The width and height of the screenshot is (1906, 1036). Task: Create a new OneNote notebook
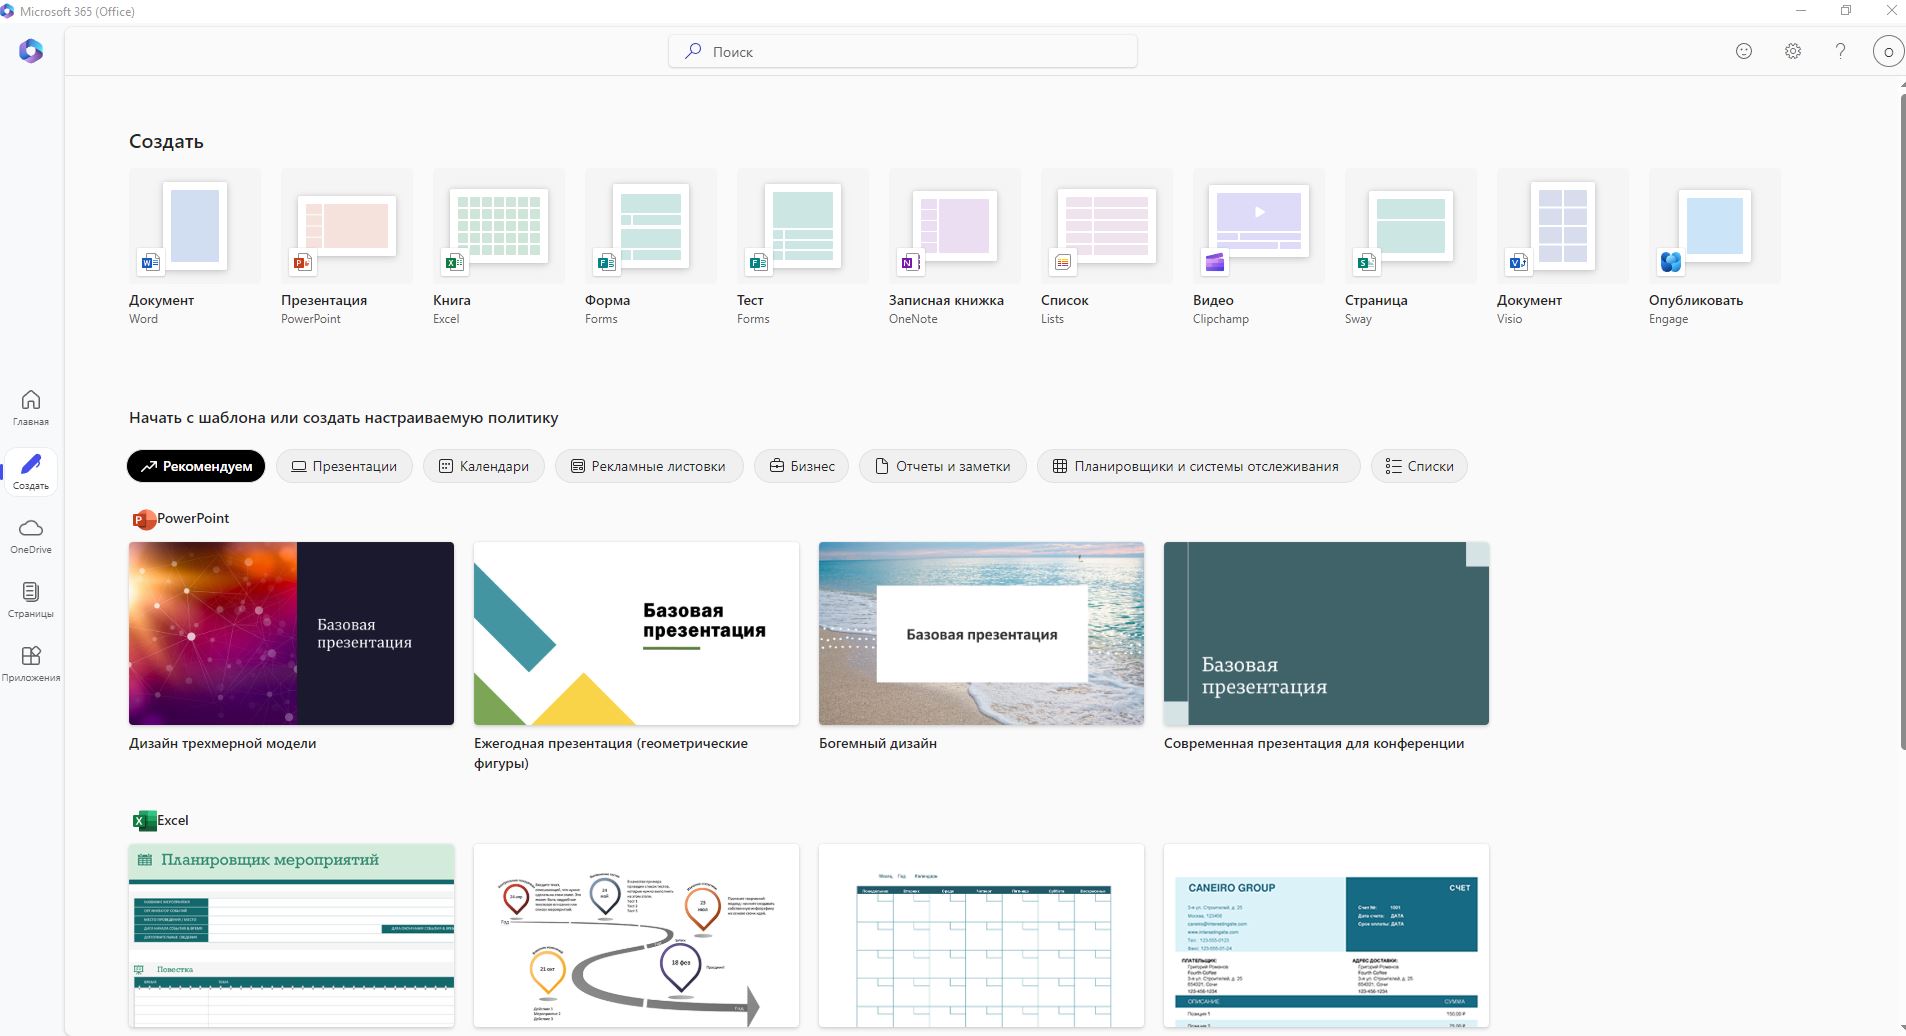(x=955, y=247)
